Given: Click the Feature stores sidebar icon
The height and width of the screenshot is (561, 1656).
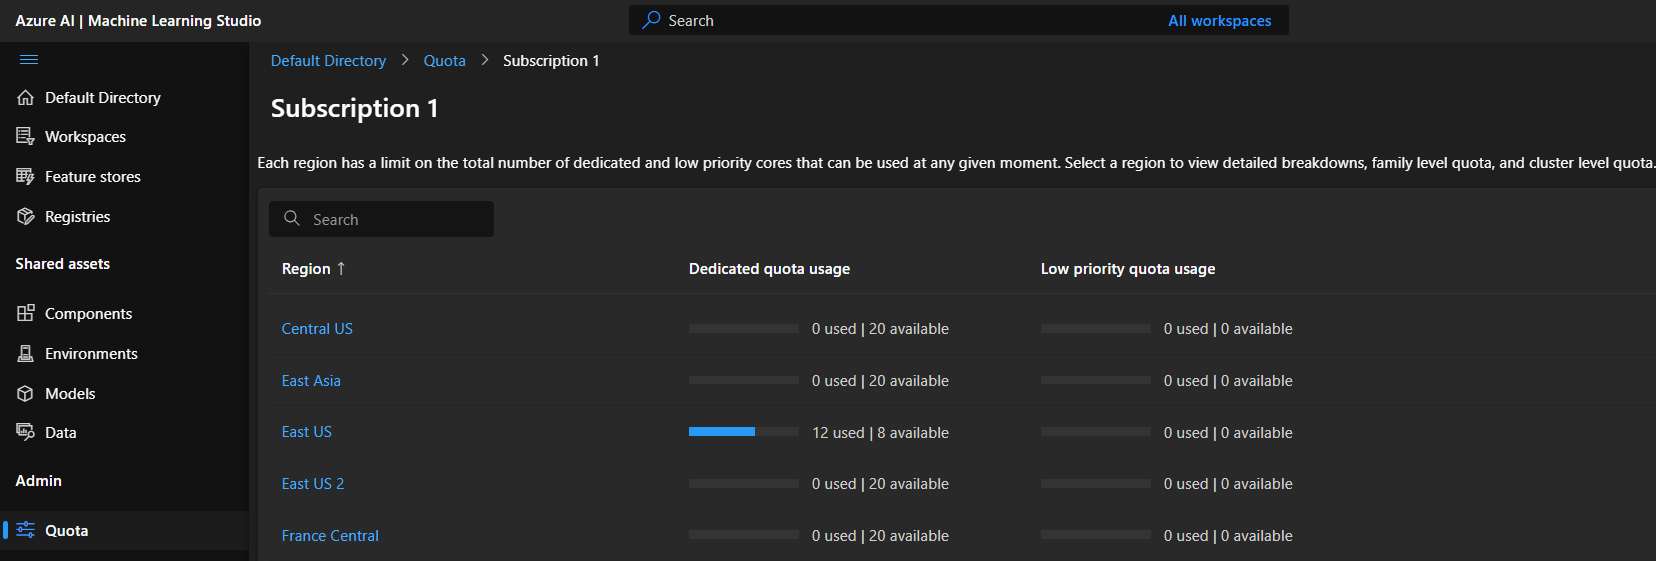Looking at the screenshot, I should (26, 177).
